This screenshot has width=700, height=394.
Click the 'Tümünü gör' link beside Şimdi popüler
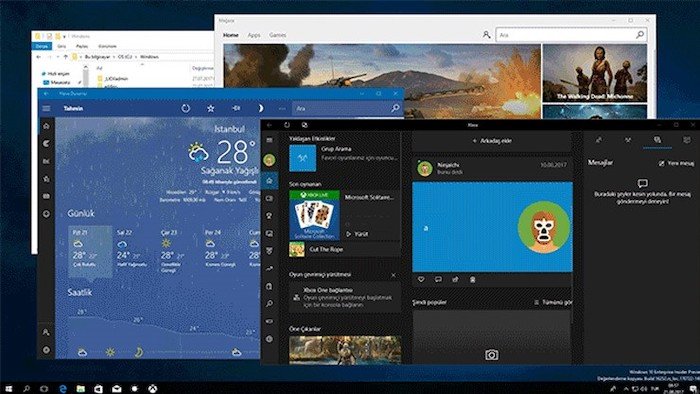554,302
